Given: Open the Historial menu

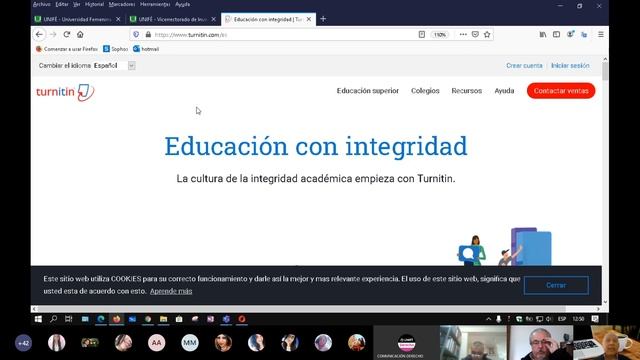Looking at the screenshot, I should [x=94, y=4].
